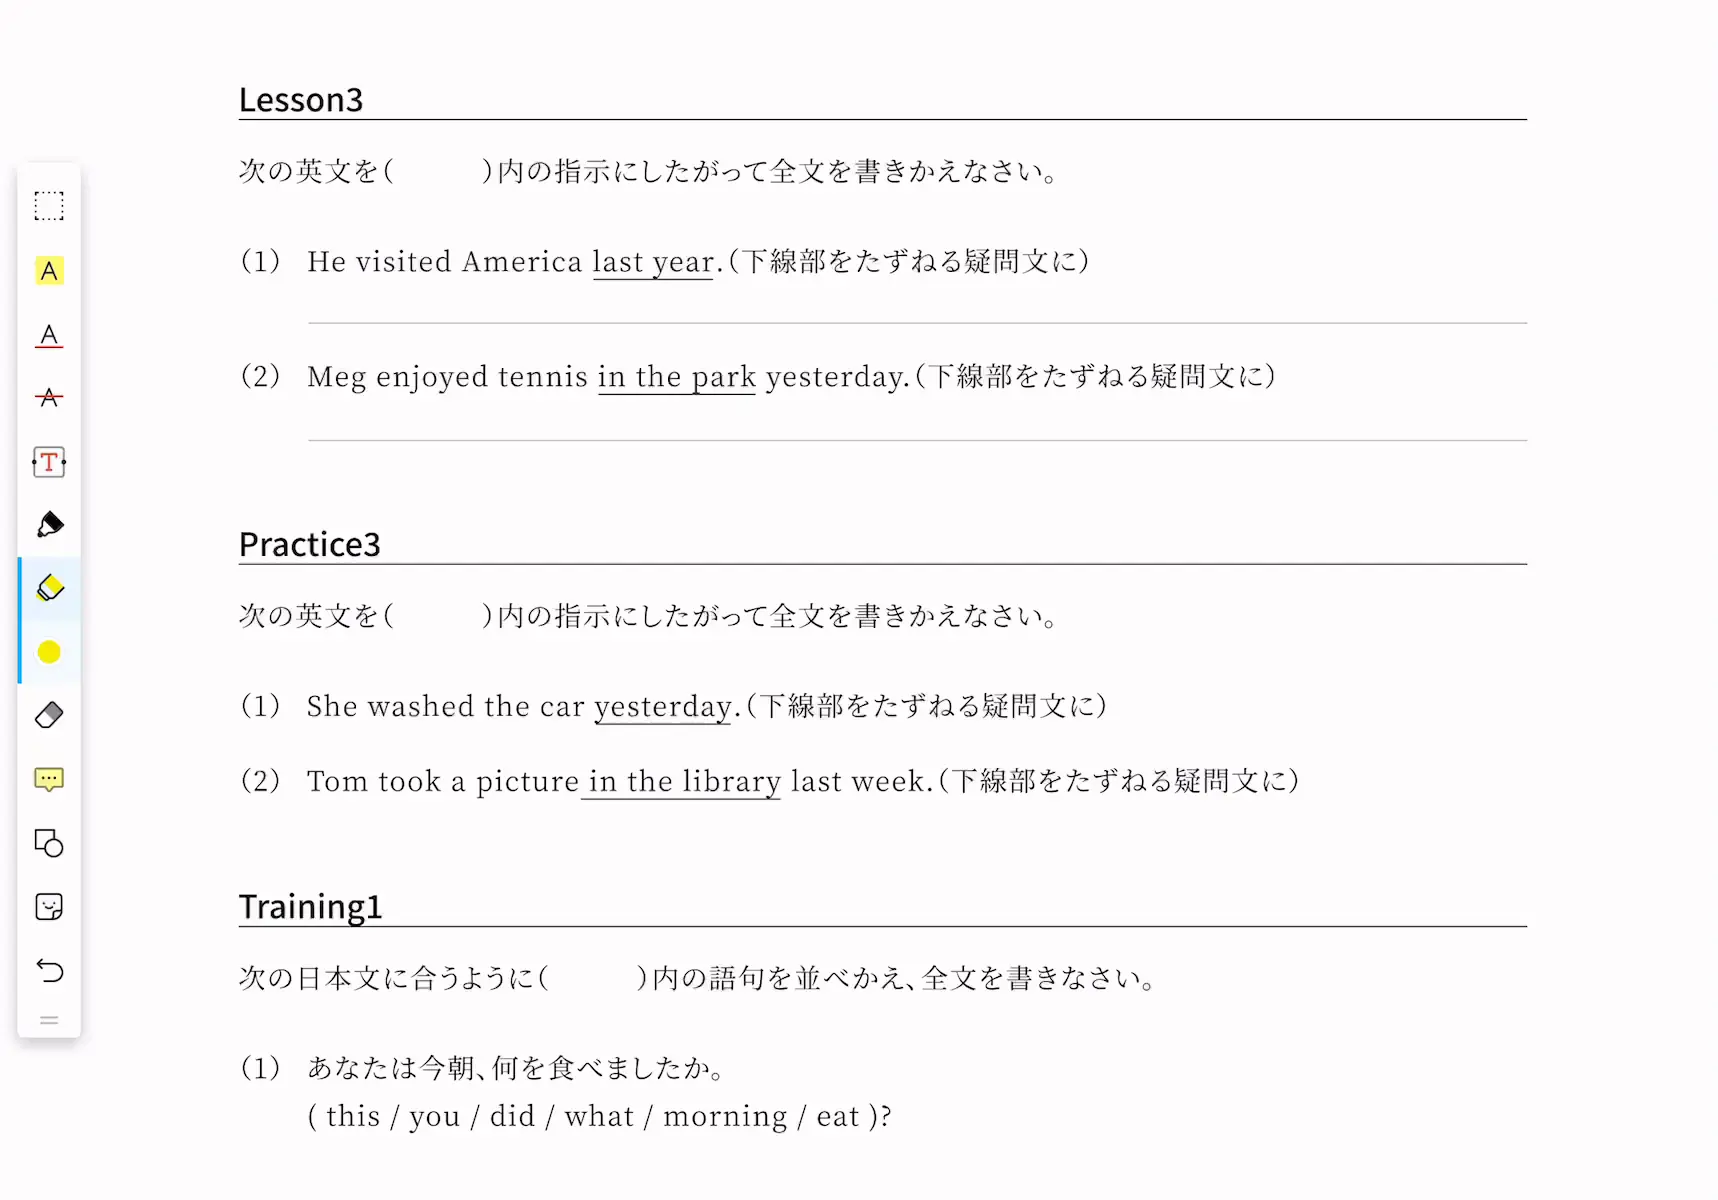The height and width of the screenshot is (1200, 1718).
Task: Click the Practice3 heading
Action: 310,544
